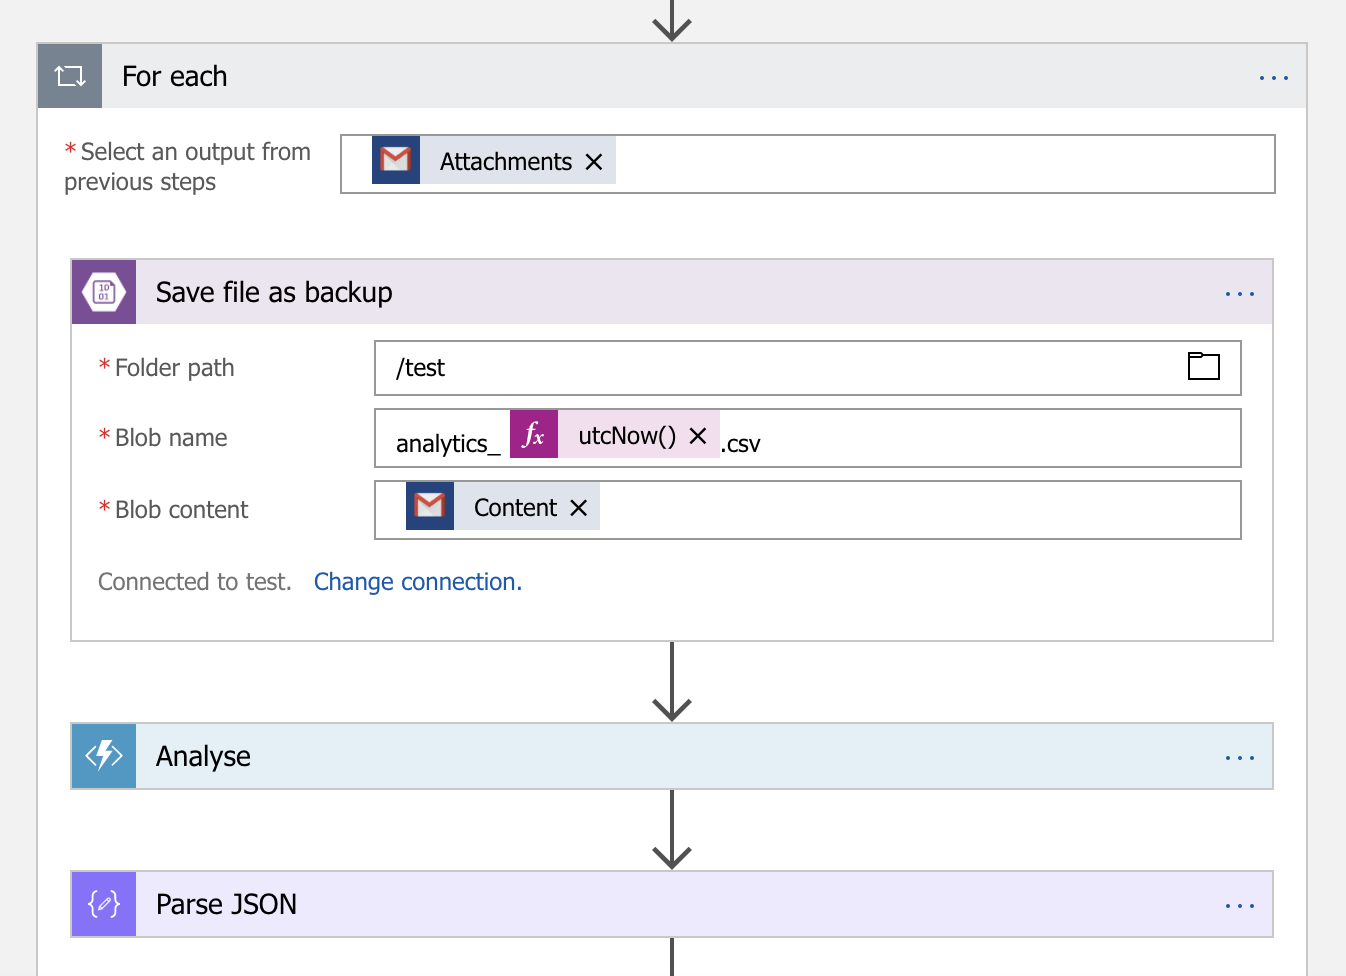This screenshot has width=1346, height=976.
Task: Open the Parse JSON ellipsis menu
Action: click(1239, 905)
